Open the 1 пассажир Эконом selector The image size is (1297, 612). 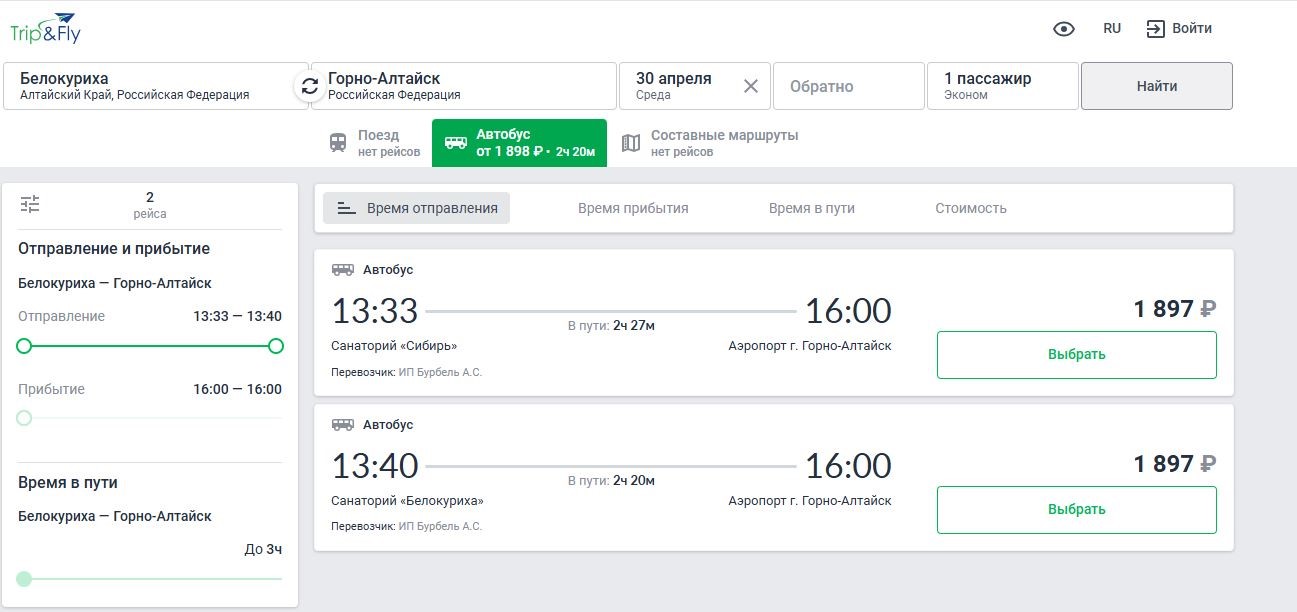1003,86
